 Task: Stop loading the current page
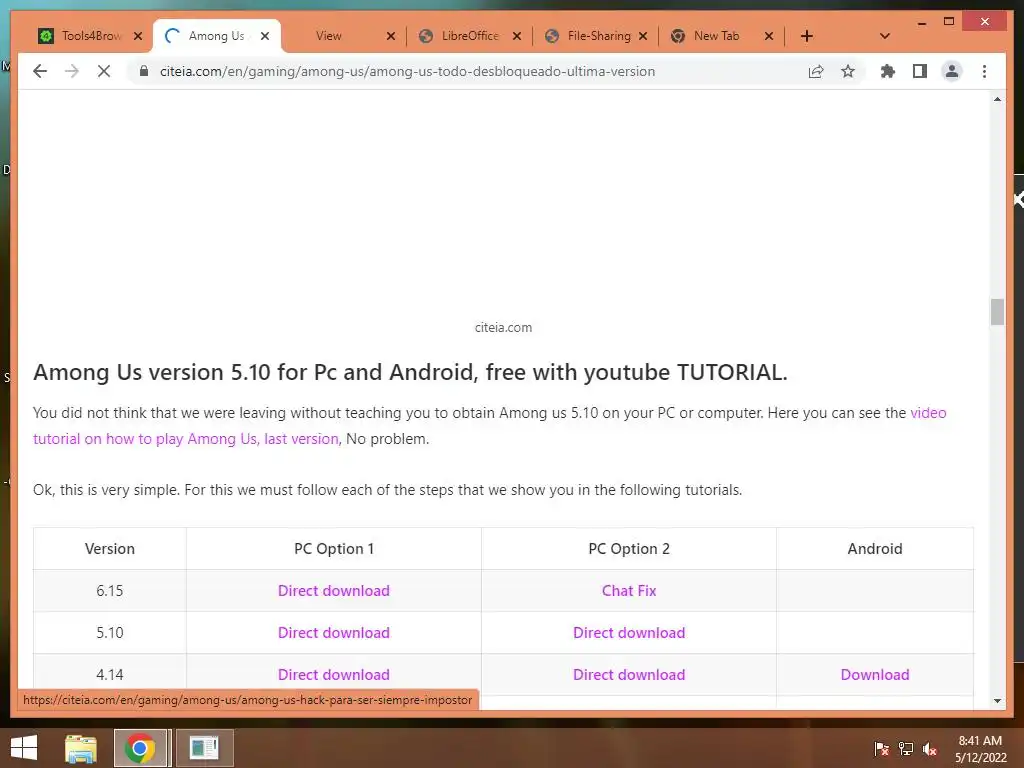pos(104,71)
